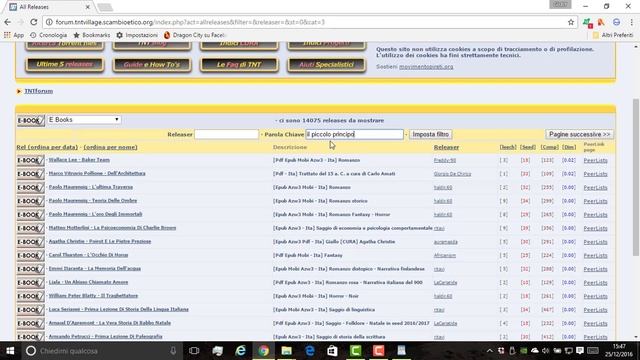This screenshot has height=360, width=640.
Task: Open Action Center notifications icon
Action: 580,351
